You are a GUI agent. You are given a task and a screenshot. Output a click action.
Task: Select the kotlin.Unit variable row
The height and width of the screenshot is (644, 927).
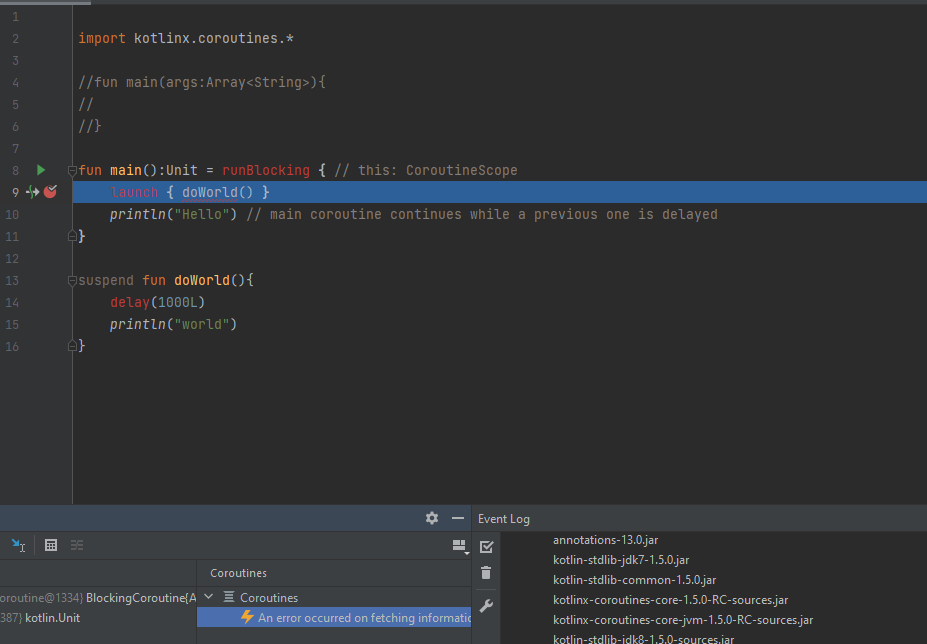point(98,617)
